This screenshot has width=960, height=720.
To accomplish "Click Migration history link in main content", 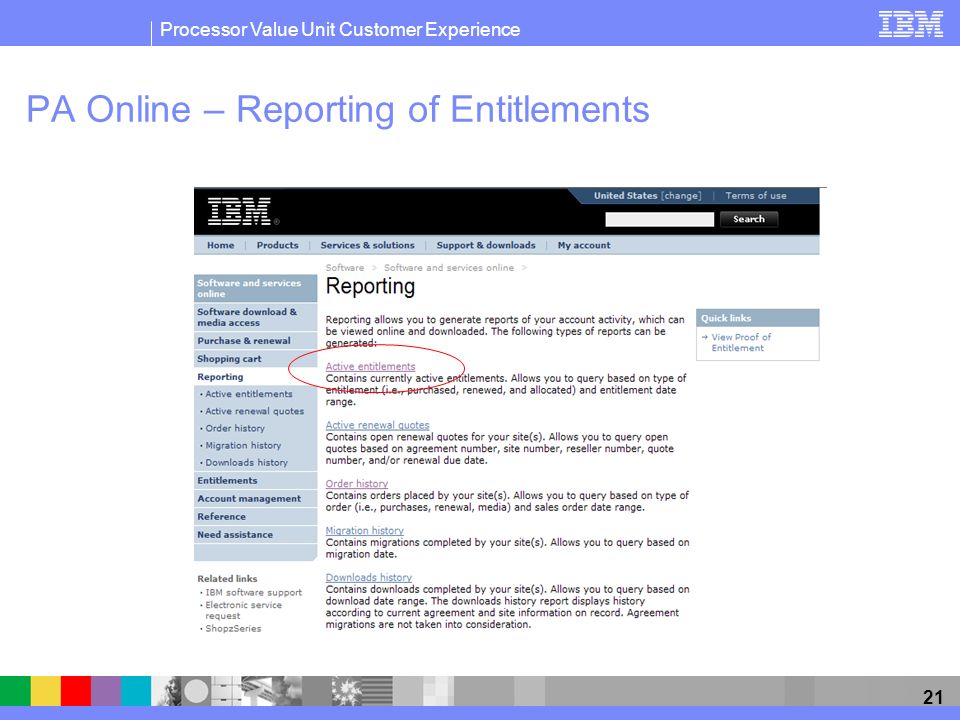I will pyautogui.click(x=364, y=531).
